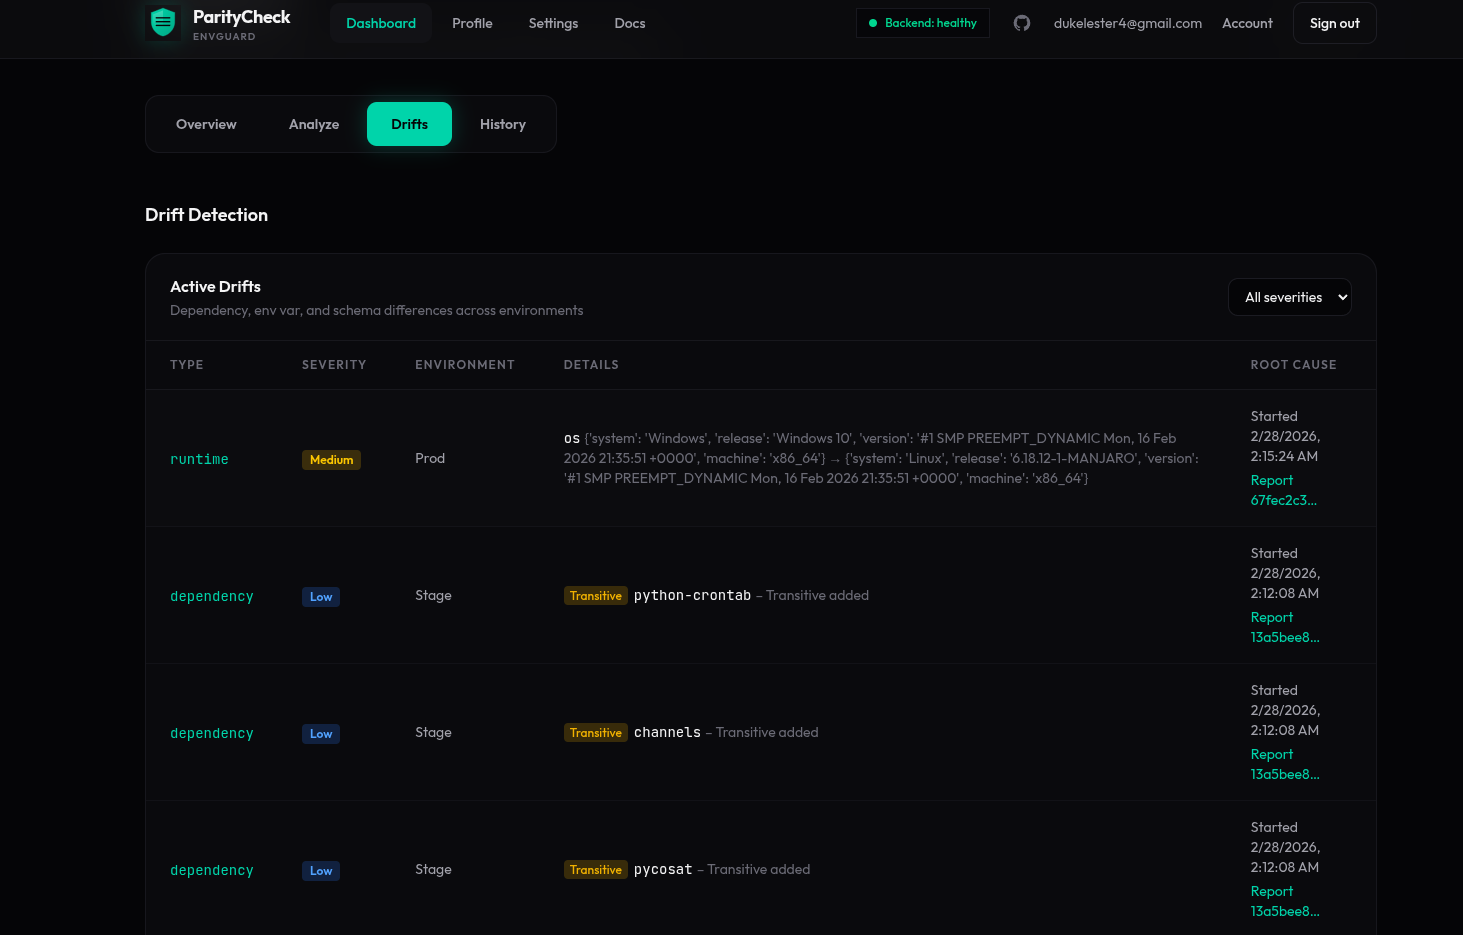Click the Medium severity badge on runtime drift

pos(331,459)
